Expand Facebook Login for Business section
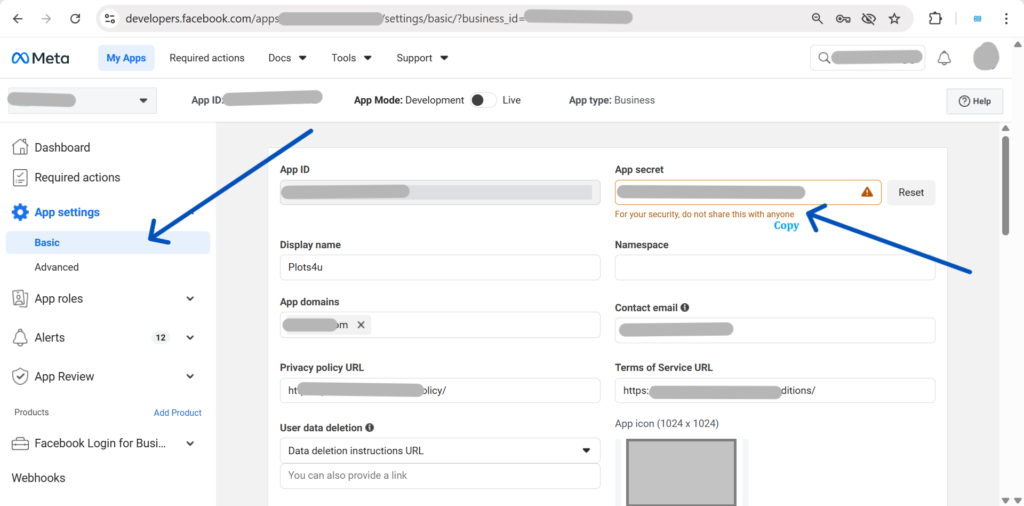 [x=190, y=444]
